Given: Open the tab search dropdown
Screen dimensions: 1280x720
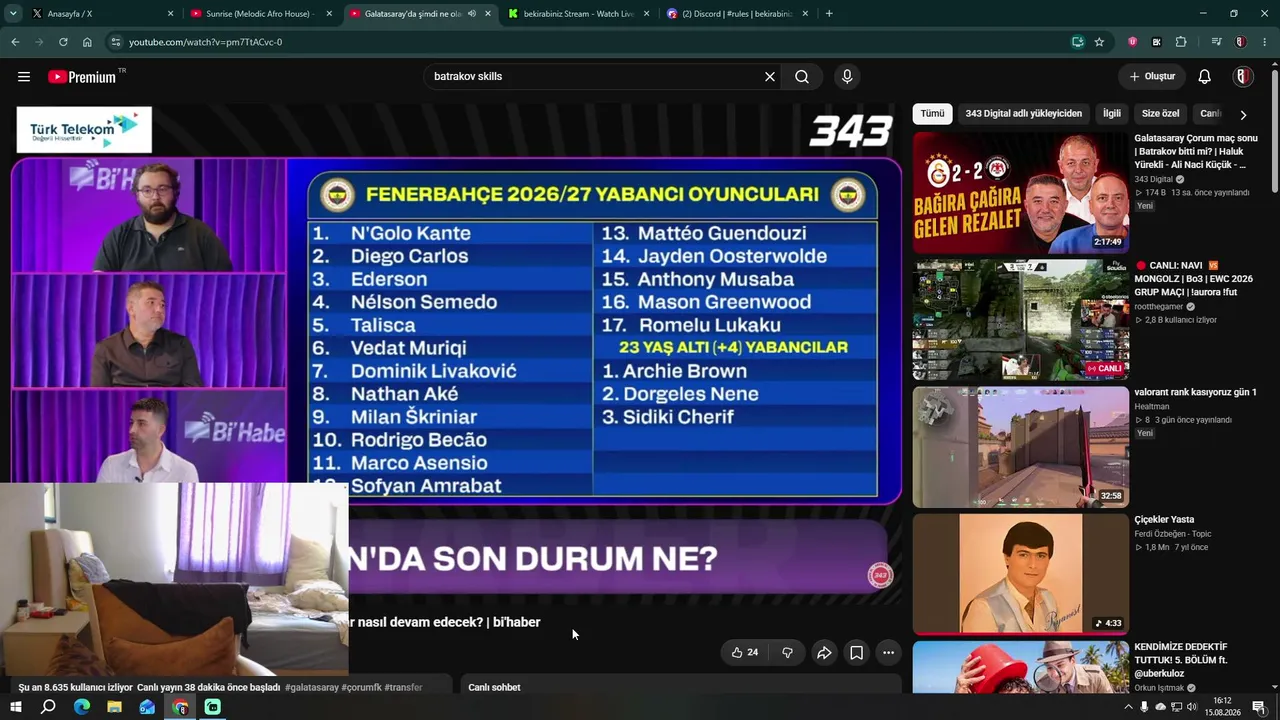Looking at the screenshot, I should pos(13,14).
